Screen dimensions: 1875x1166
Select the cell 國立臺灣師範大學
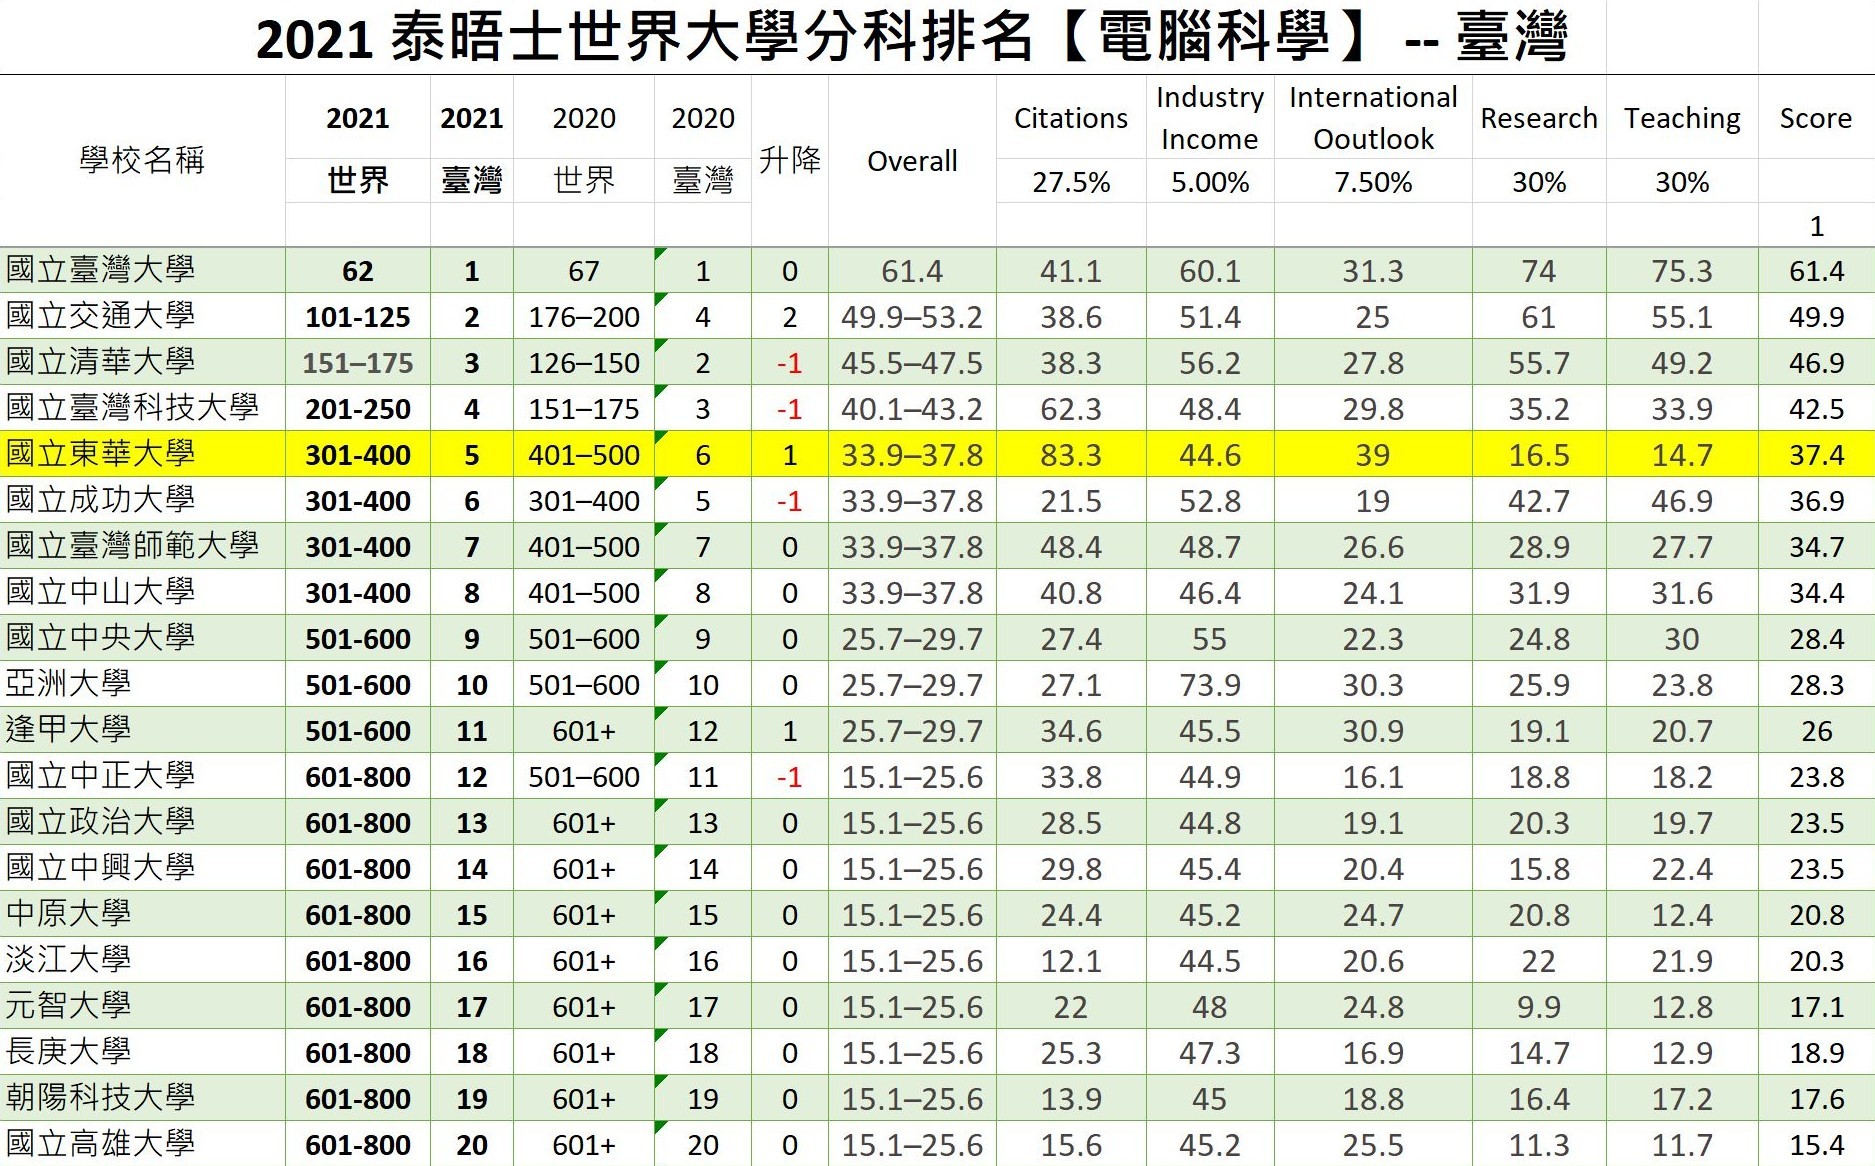tap(142, 546)
